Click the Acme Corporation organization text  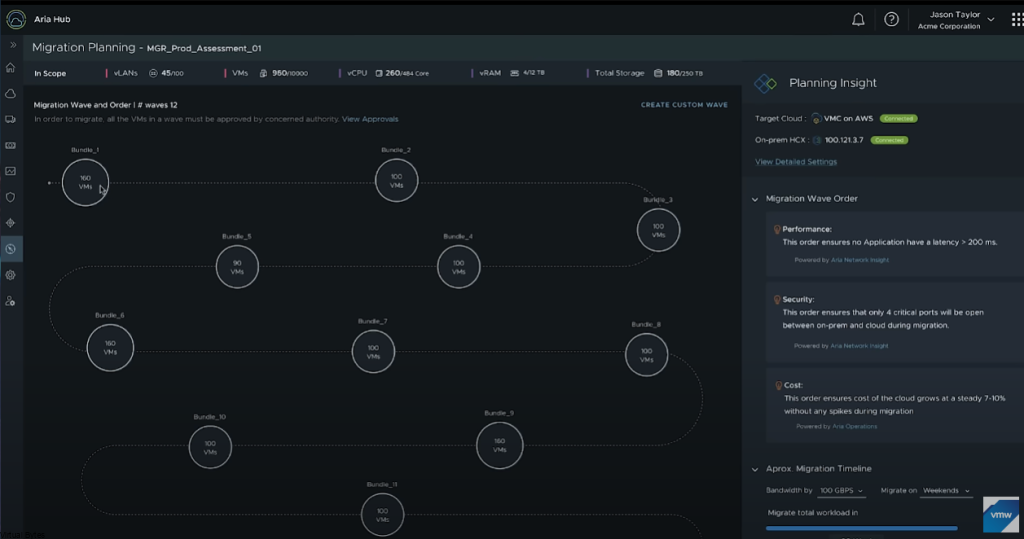949,27
